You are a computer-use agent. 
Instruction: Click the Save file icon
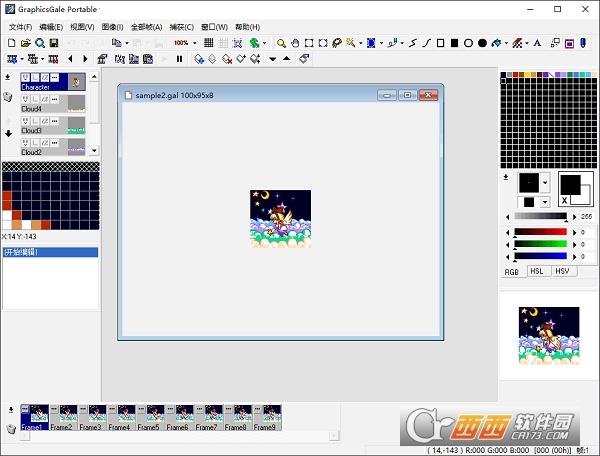(53, 43)
